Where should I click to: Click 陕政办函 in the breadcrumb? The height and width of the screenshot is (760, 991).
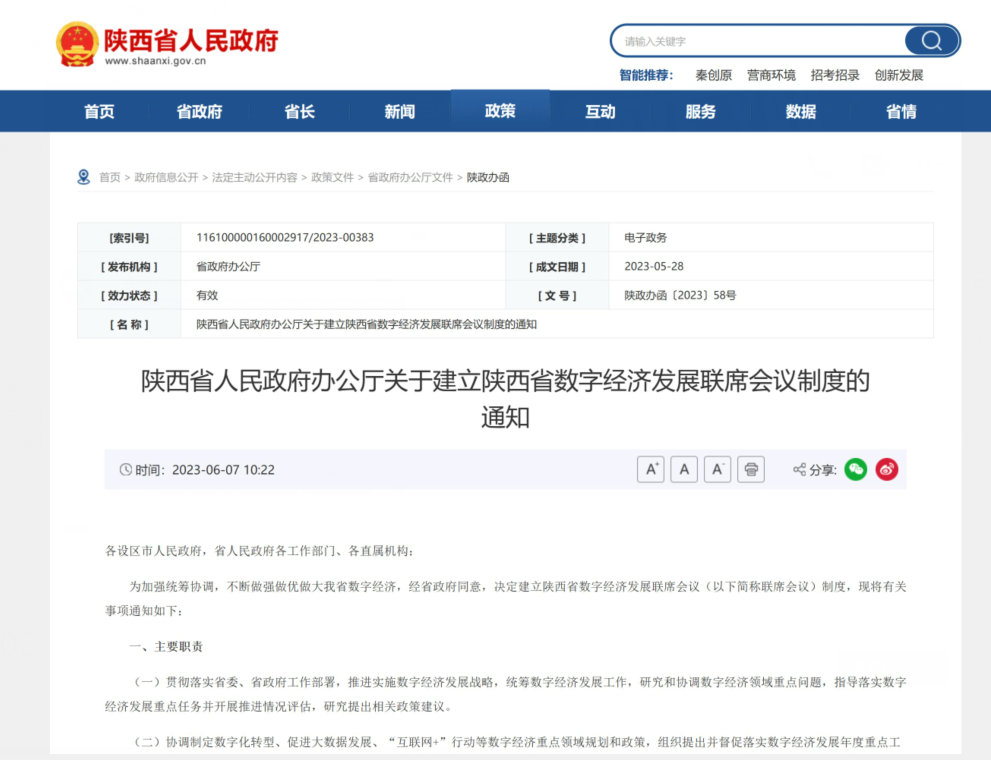click(488, 178)
